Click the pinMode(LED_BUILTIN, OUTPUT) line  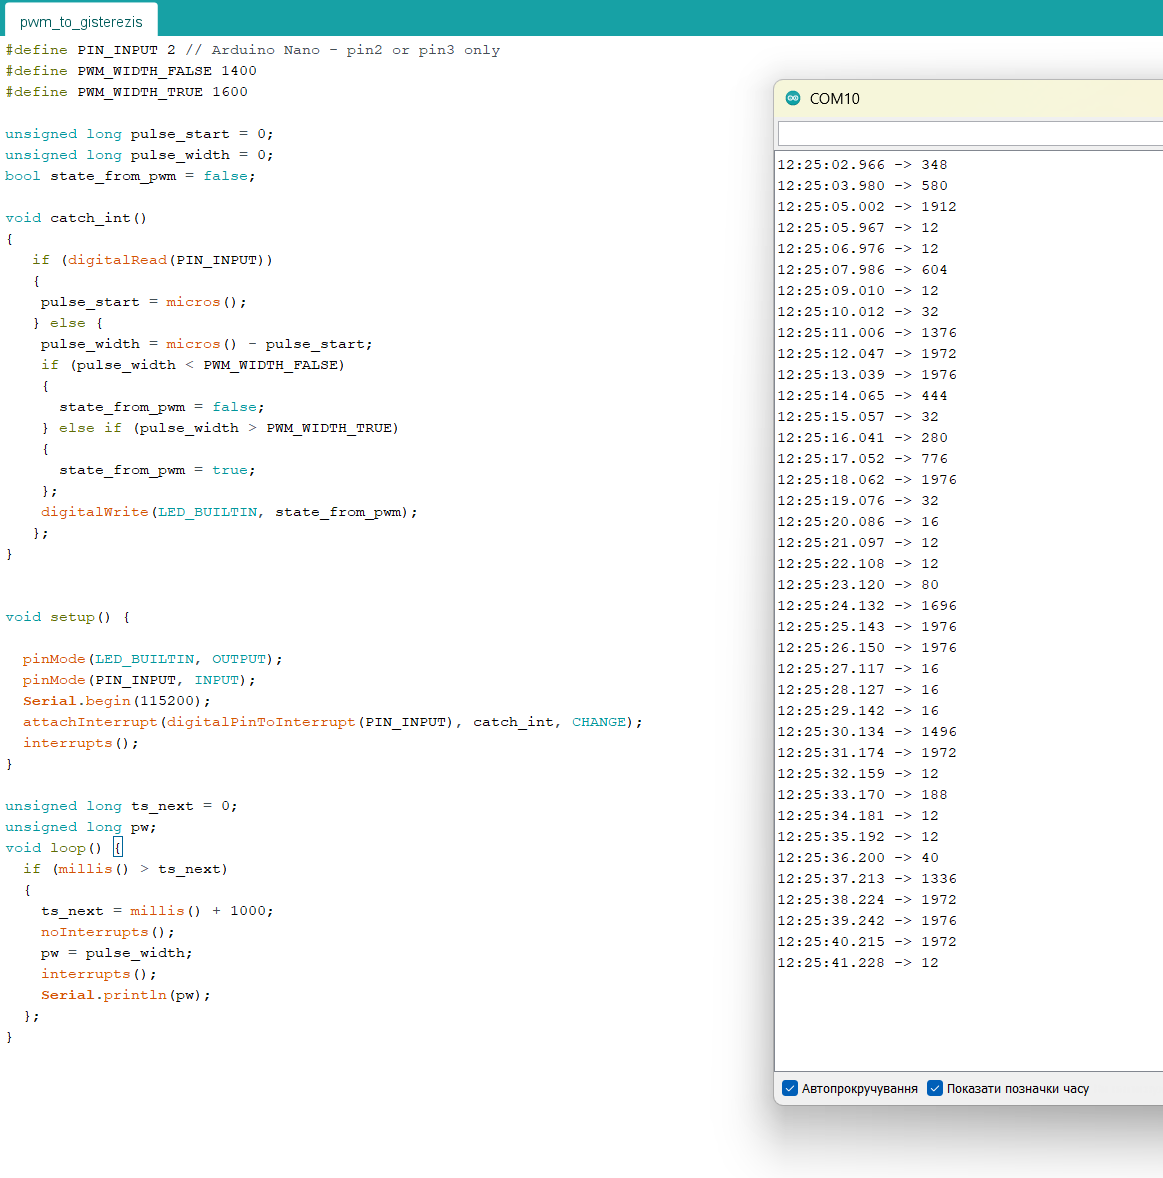point(153,660)
